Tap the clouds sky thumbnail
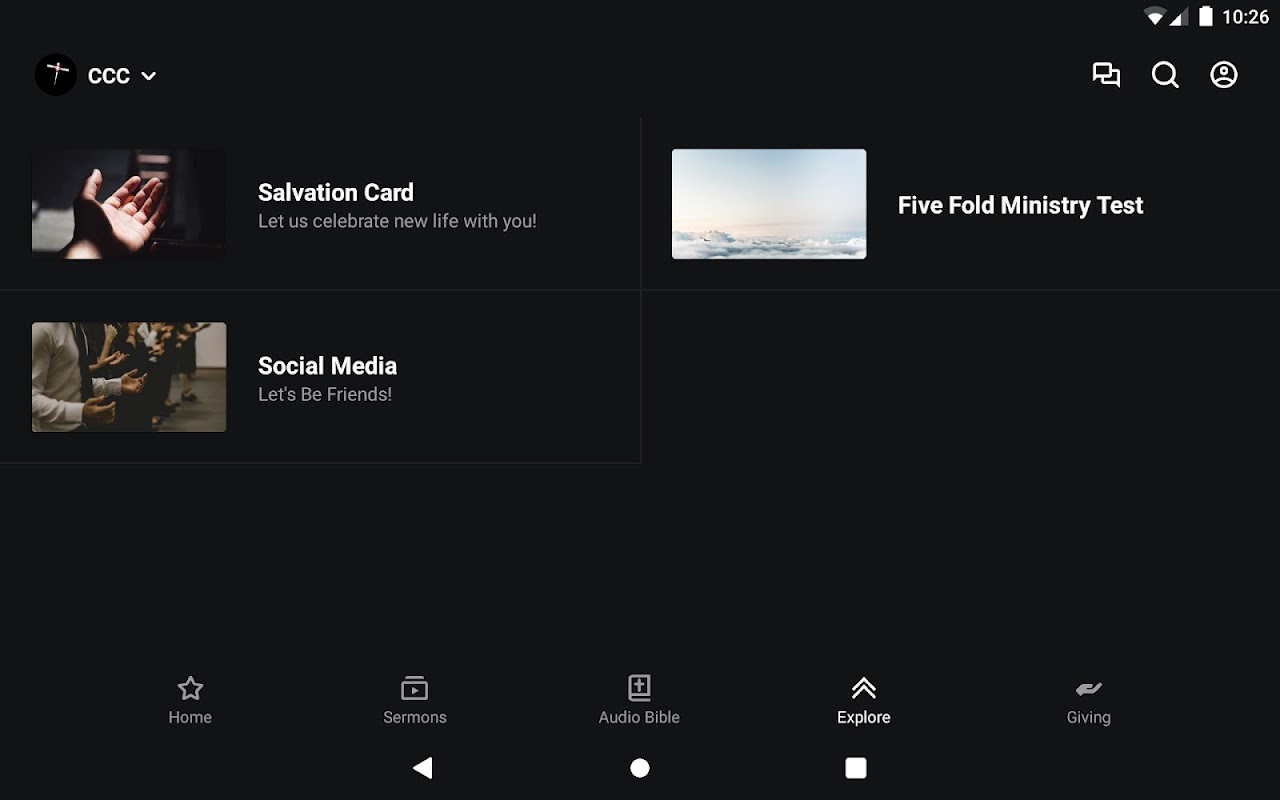 [x=769, y=204]
